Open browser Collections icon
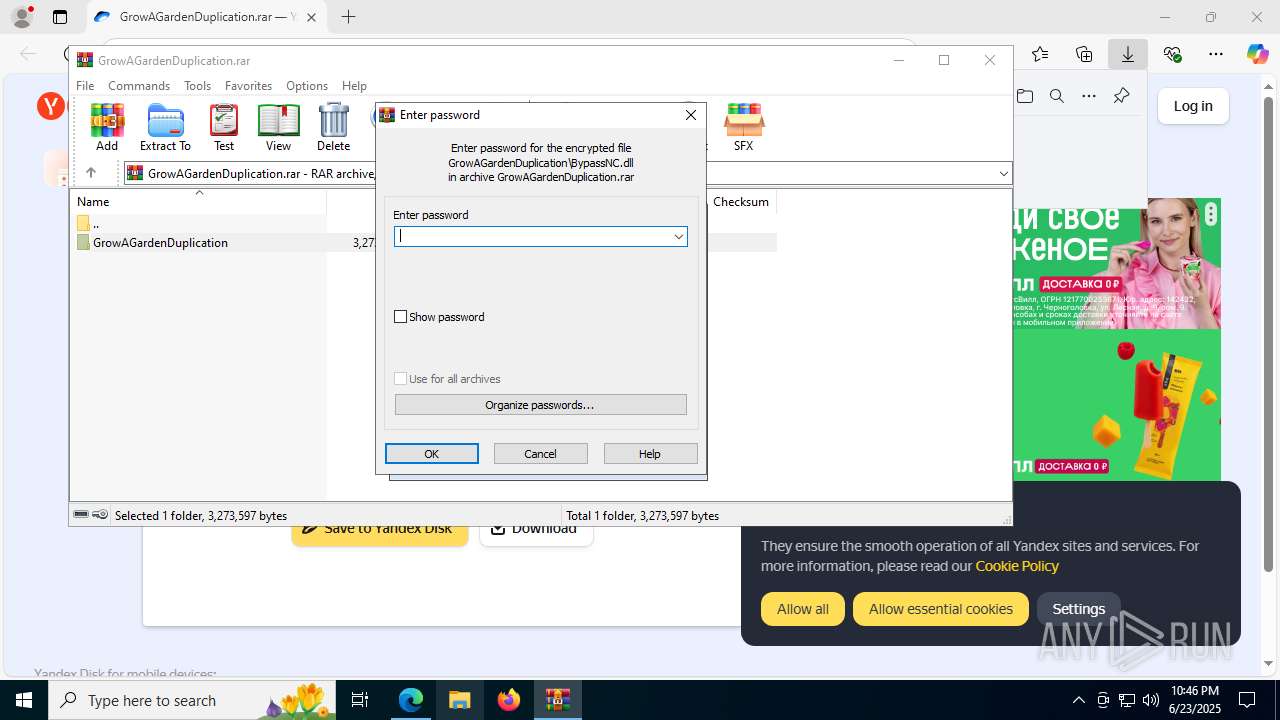 pyautogui.click(x=1084, y=54)
